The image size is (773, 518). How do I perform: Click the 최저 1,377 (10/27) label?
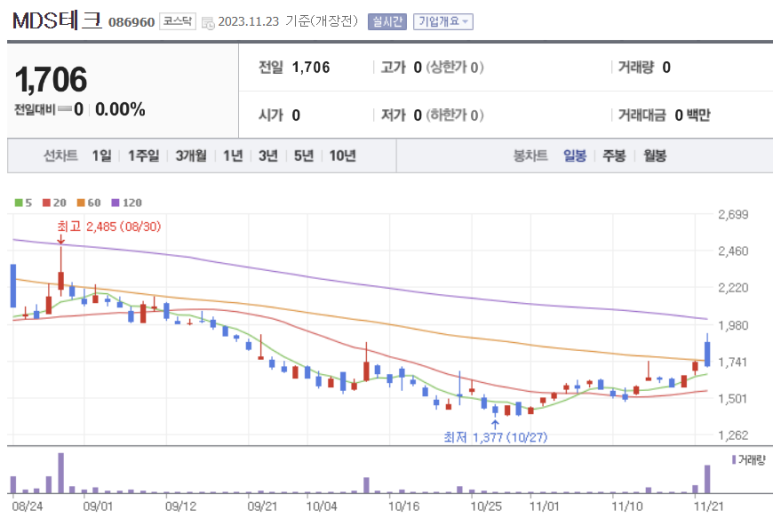(x=495, y=437)
